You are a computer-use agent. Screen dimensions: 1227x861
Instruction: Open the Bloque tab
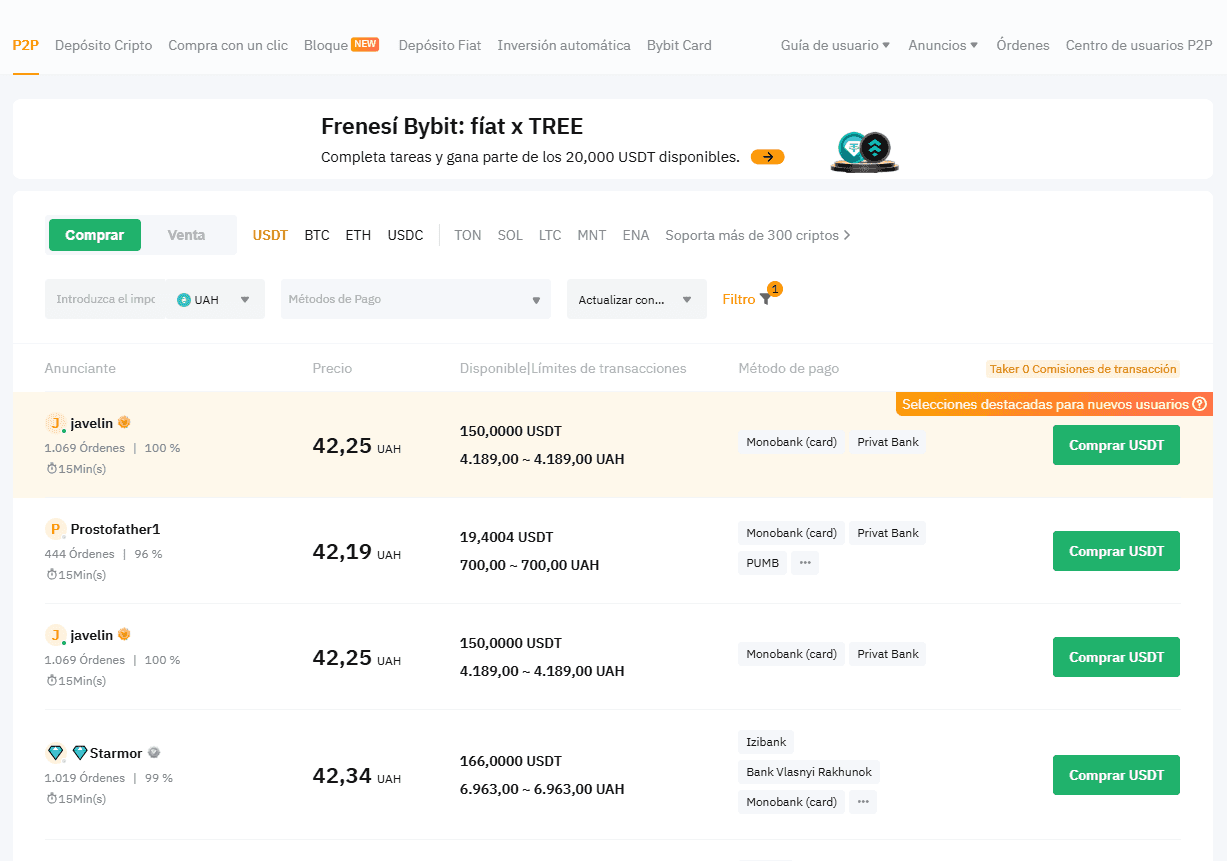(326, 45)
